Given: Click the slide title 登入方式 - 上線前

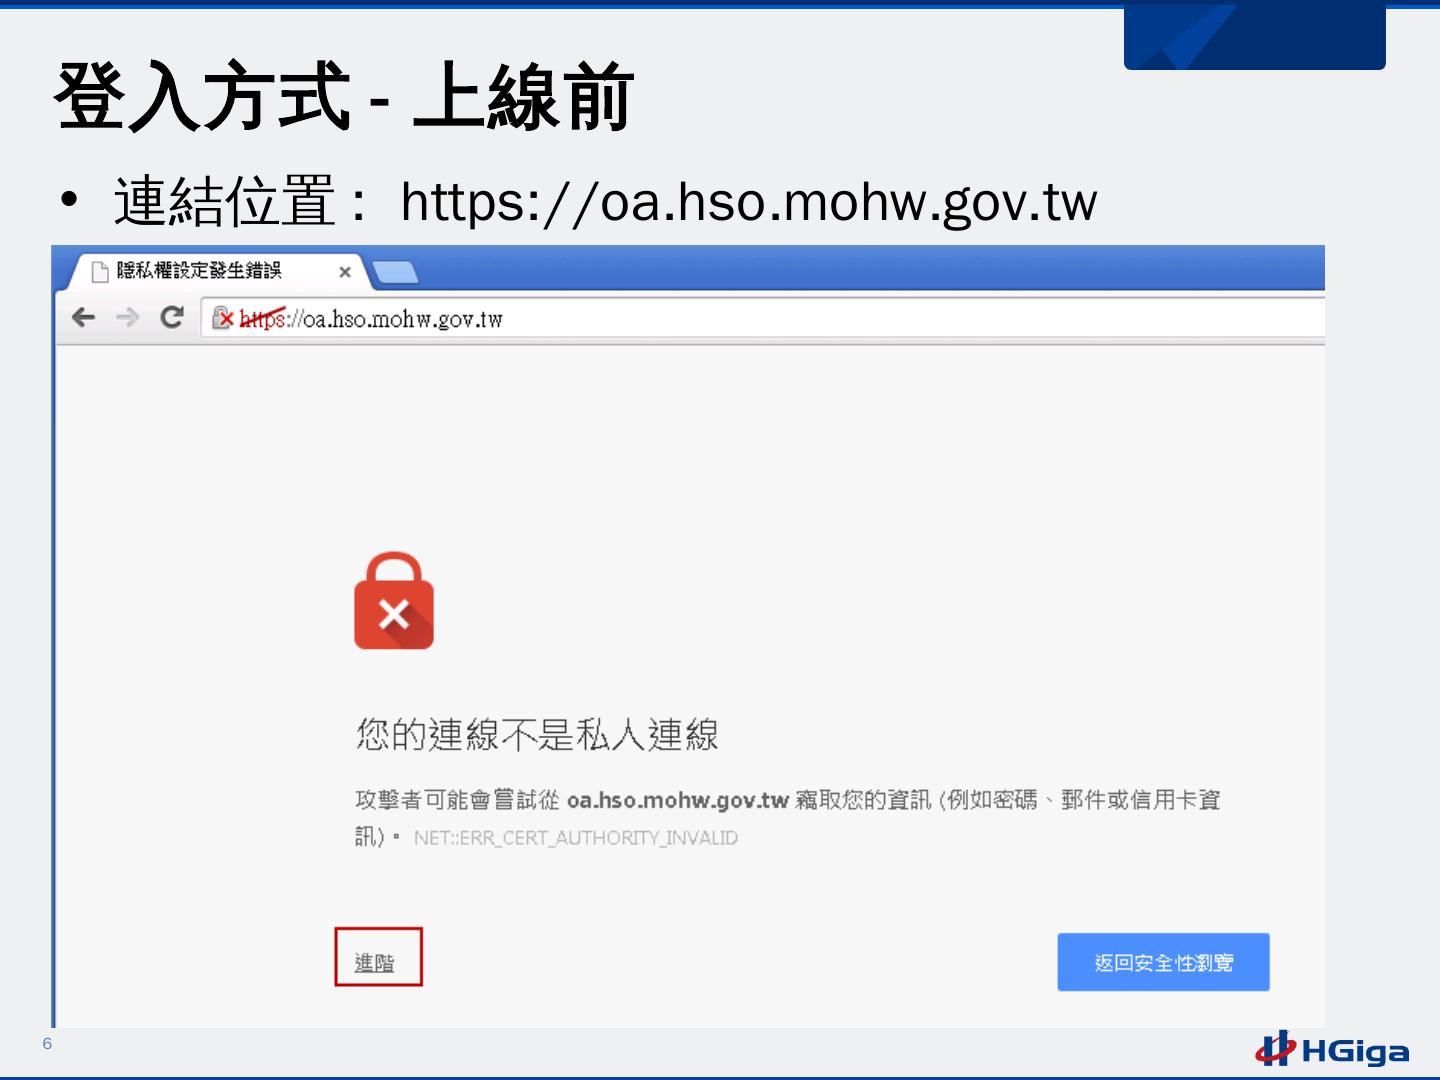Looking at the screenshot, I should (x=344, y=97).
